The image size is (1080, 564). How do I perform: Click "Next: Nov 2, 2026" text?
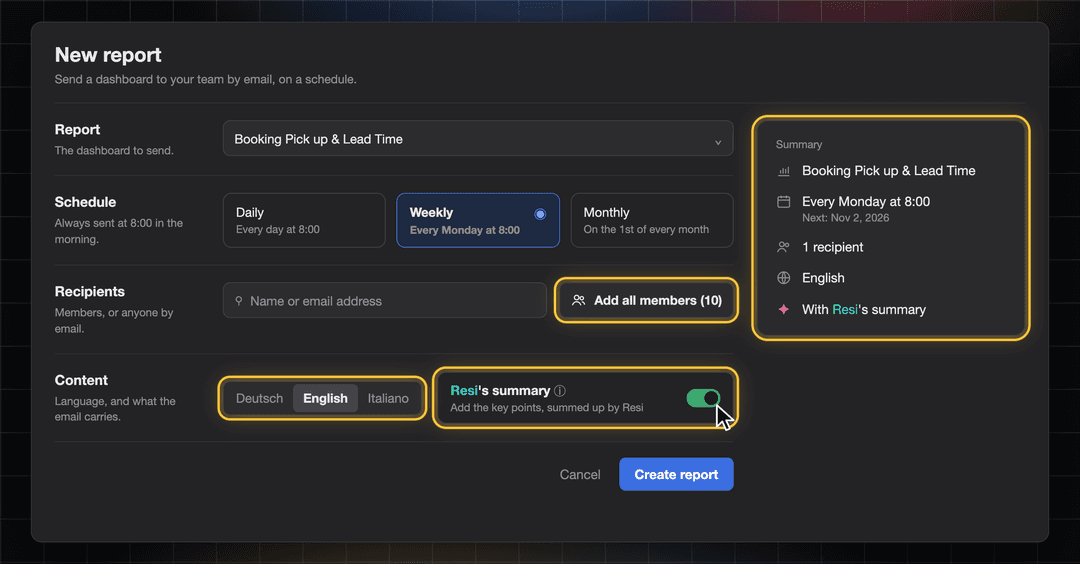tap(845, 218)
